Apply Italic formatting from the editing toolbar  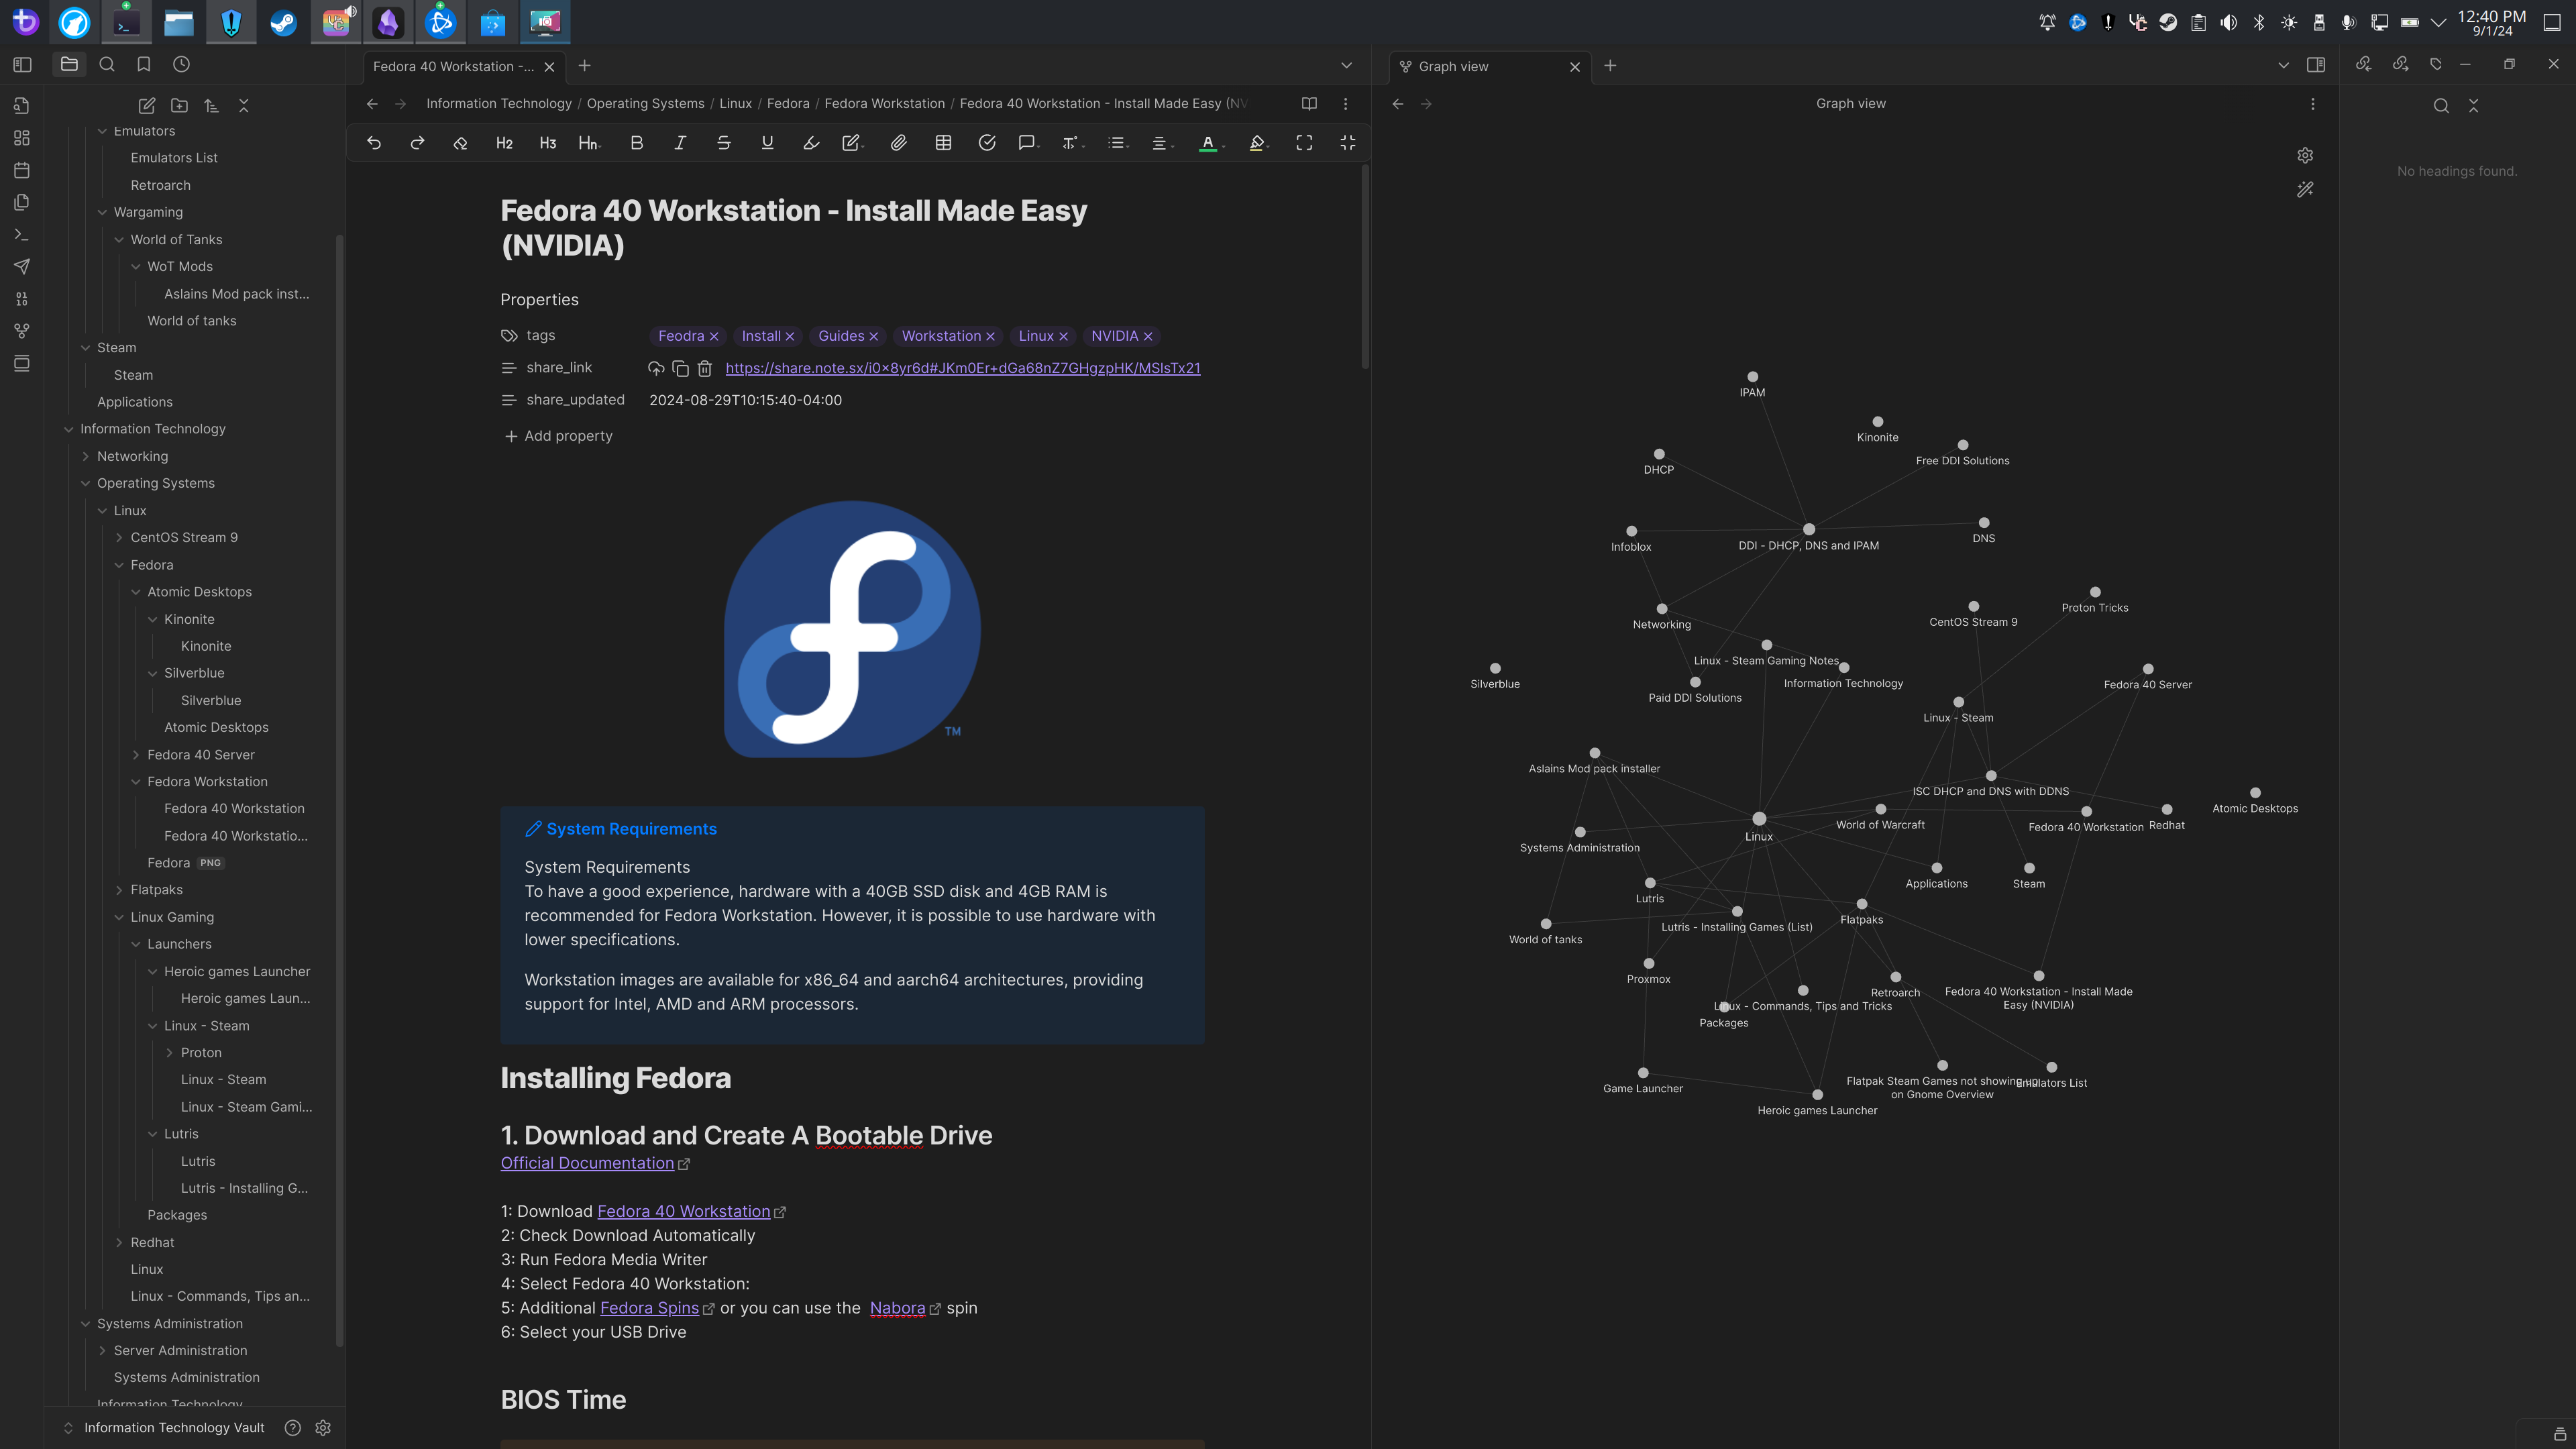[680, 143]
